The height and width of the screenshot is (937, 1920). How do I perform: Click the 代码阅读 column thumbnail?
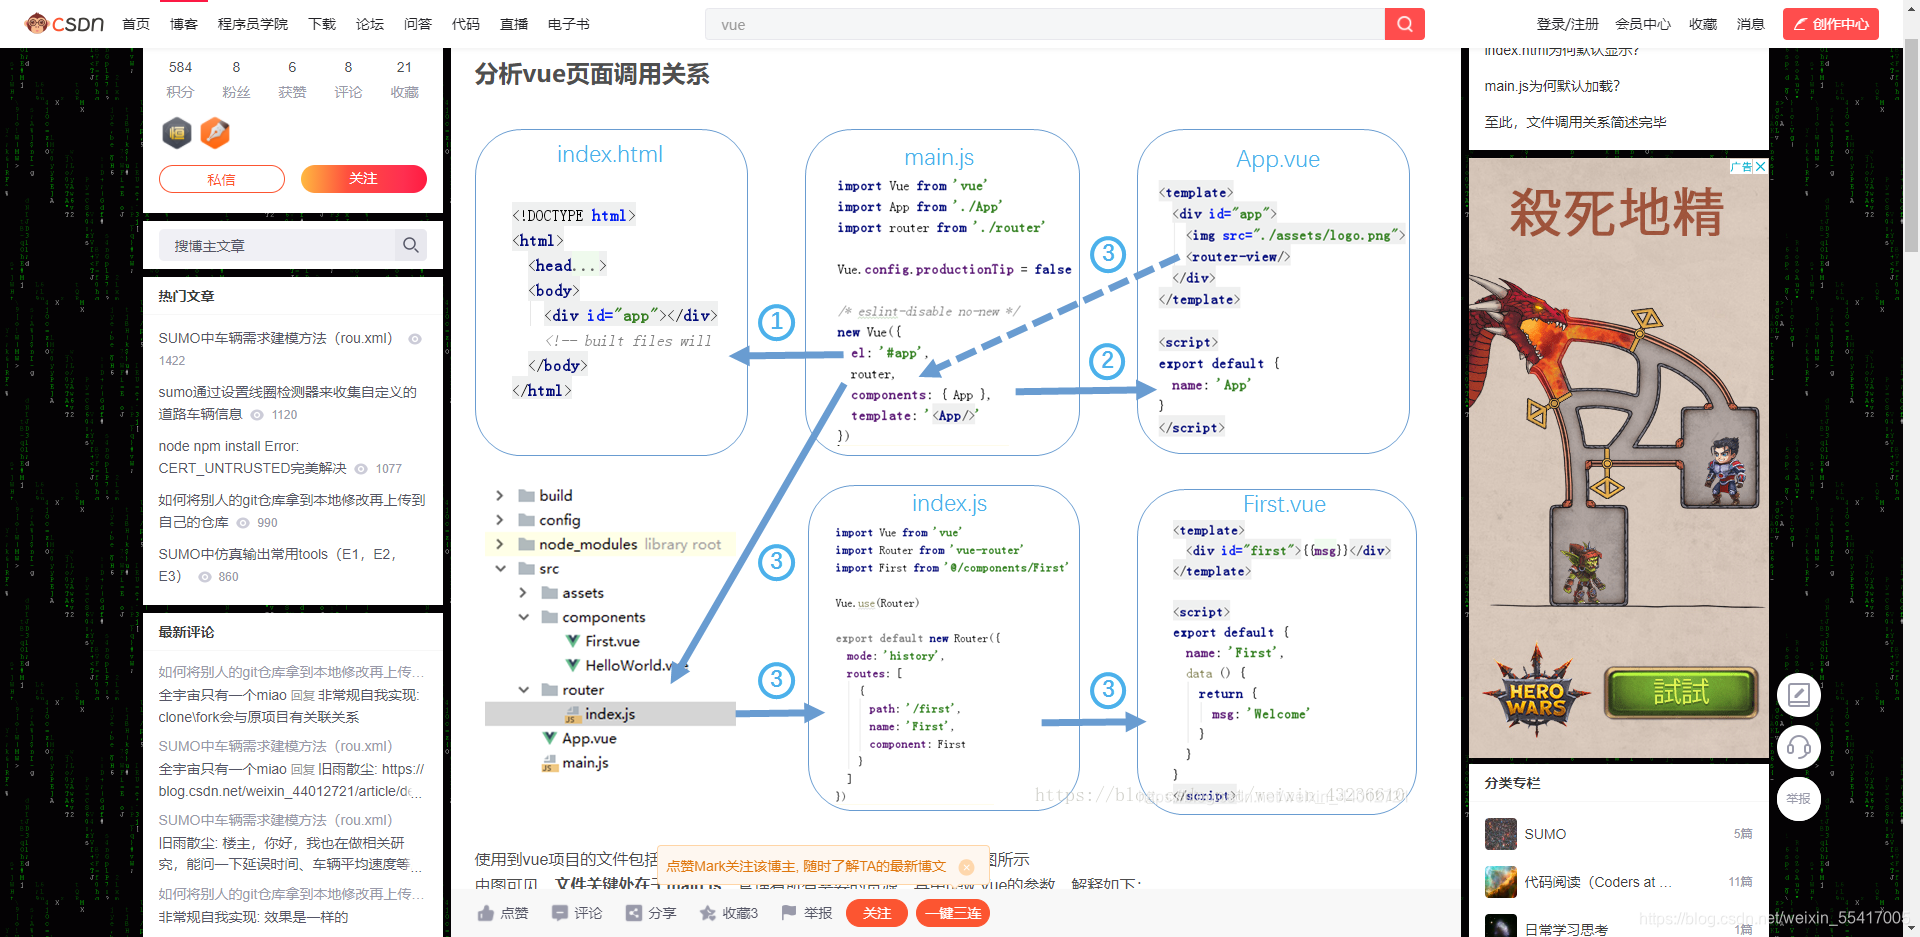click(1501, 882)
